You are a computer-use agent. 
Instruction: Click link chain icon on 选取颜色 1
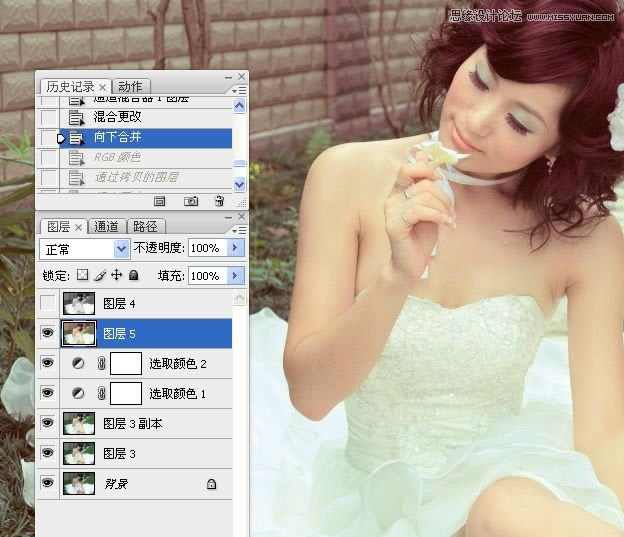[100, 394]
